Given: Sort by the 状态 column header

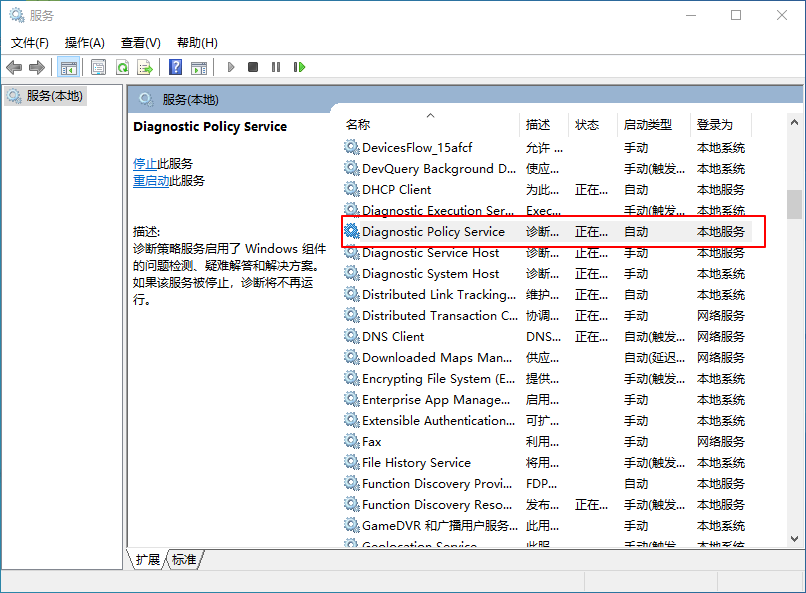Looking at the screenshot, I should [x=588, y=124].
